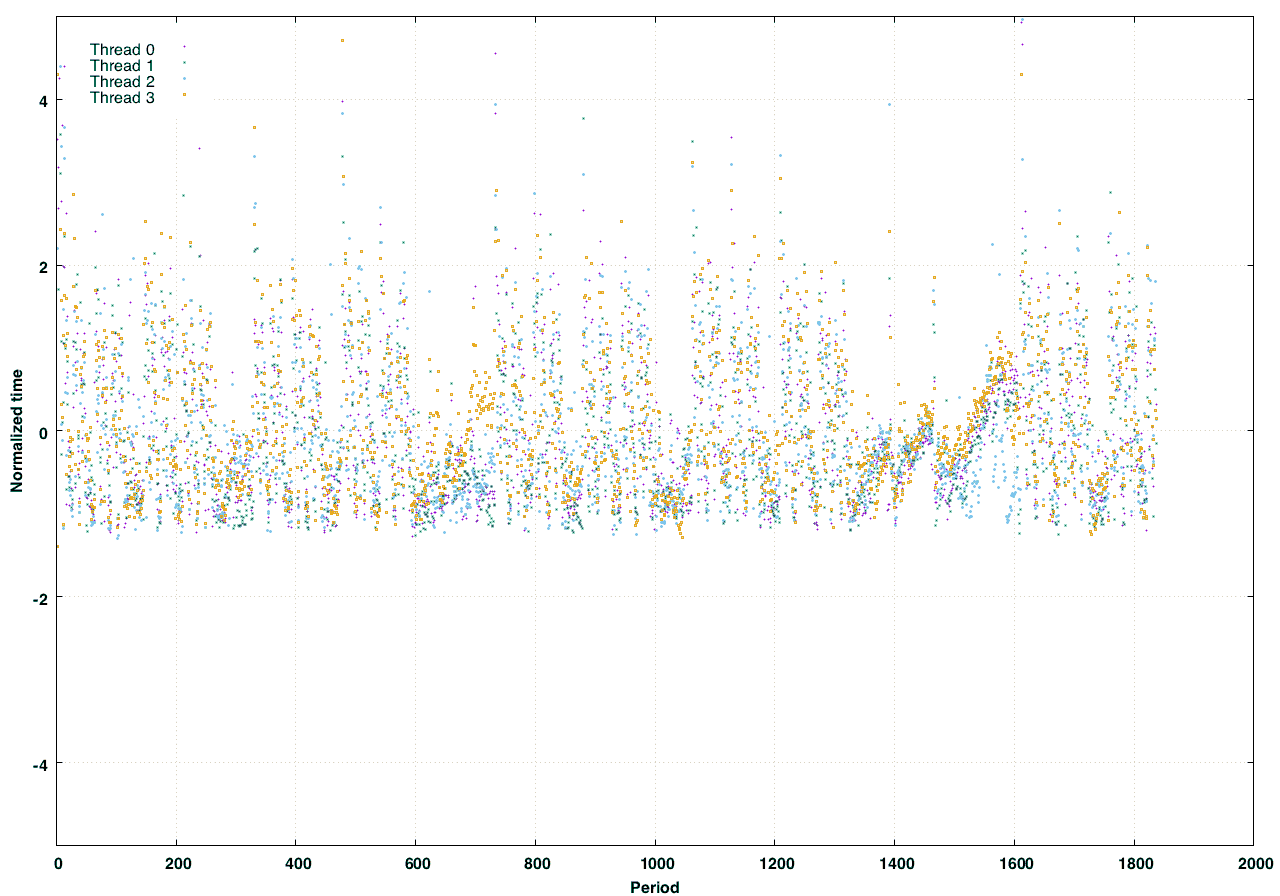The width and height of the screenshot is (1280, 896).
Task: Click the Thread 1 legend label
Action: click(x=122, y=65)
